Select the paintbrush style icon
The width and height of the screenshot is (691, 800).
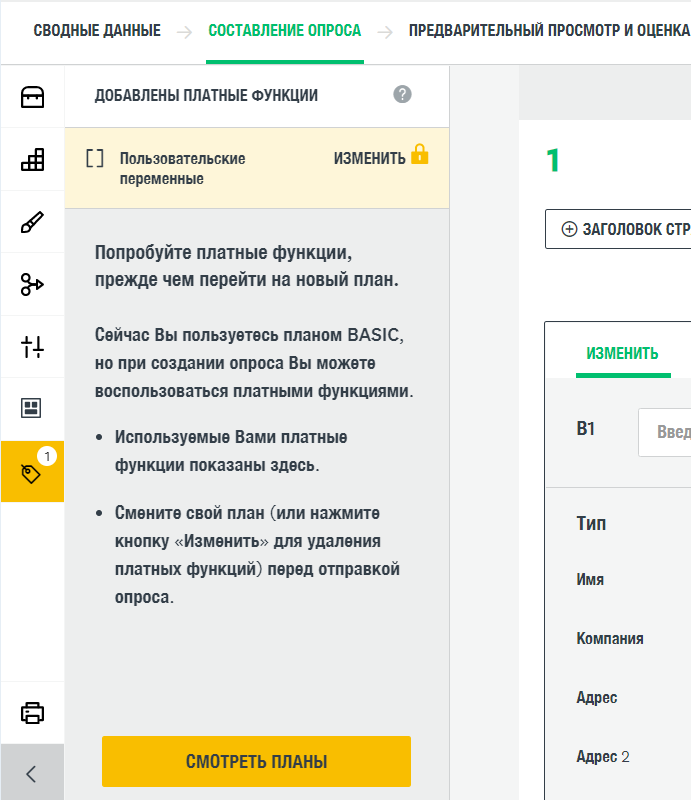click(32, 222)
